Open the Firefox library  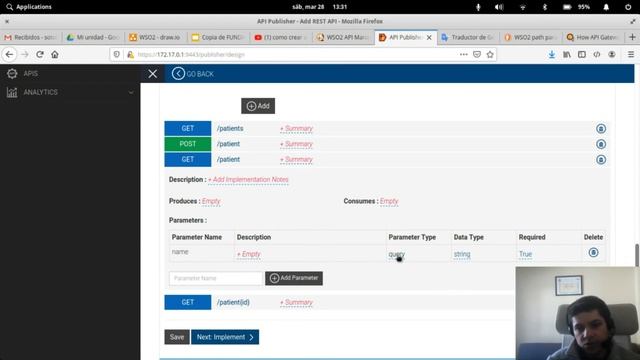tap(567, 54)
